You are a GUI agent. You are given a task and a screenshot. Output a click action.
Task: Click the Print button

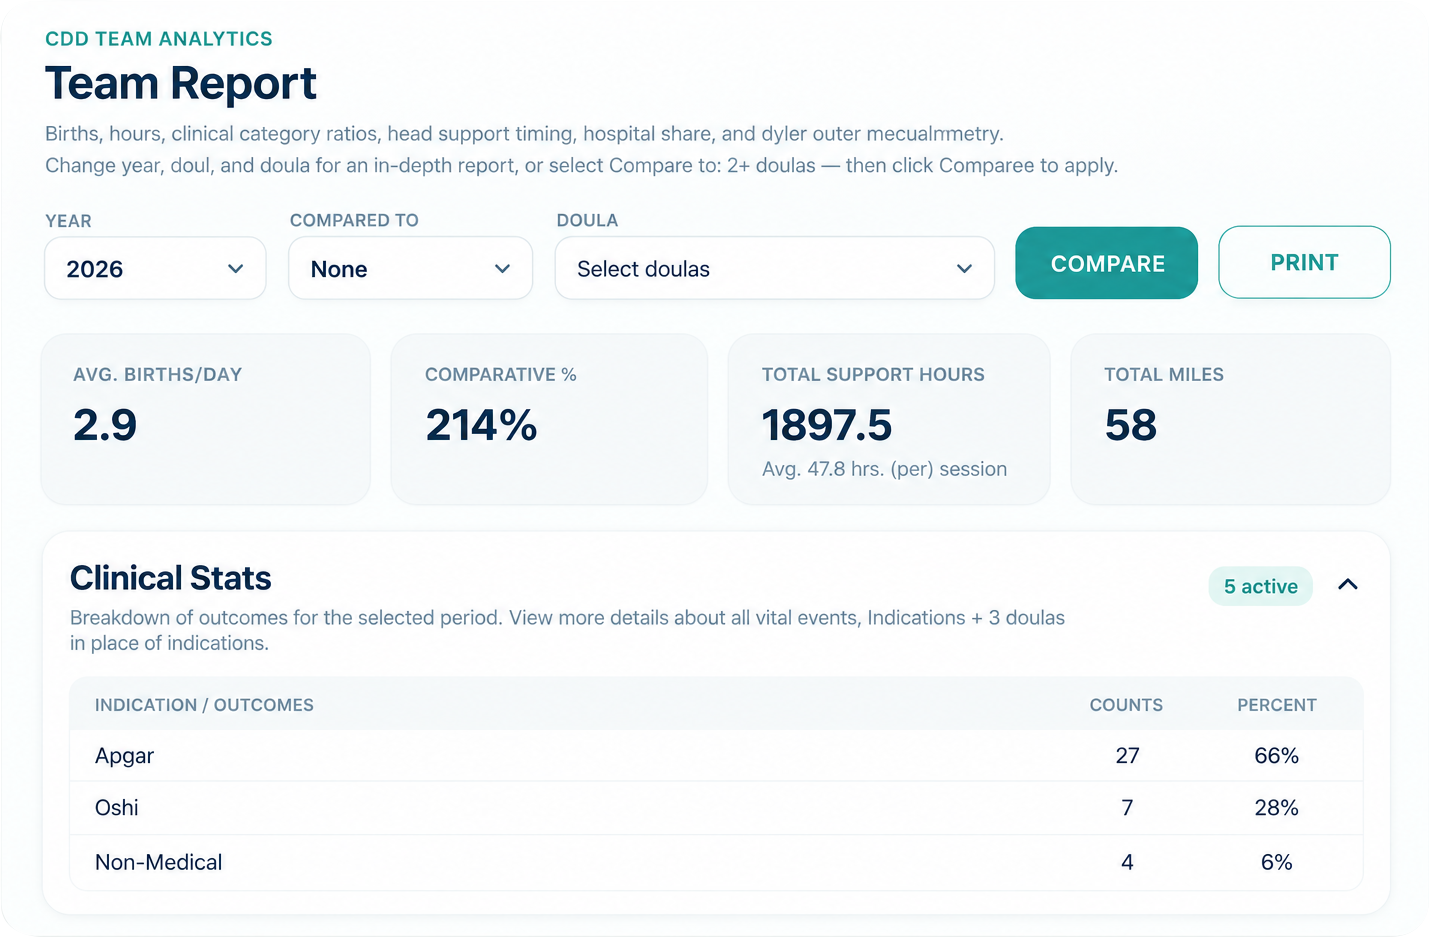pos(1304,262)
